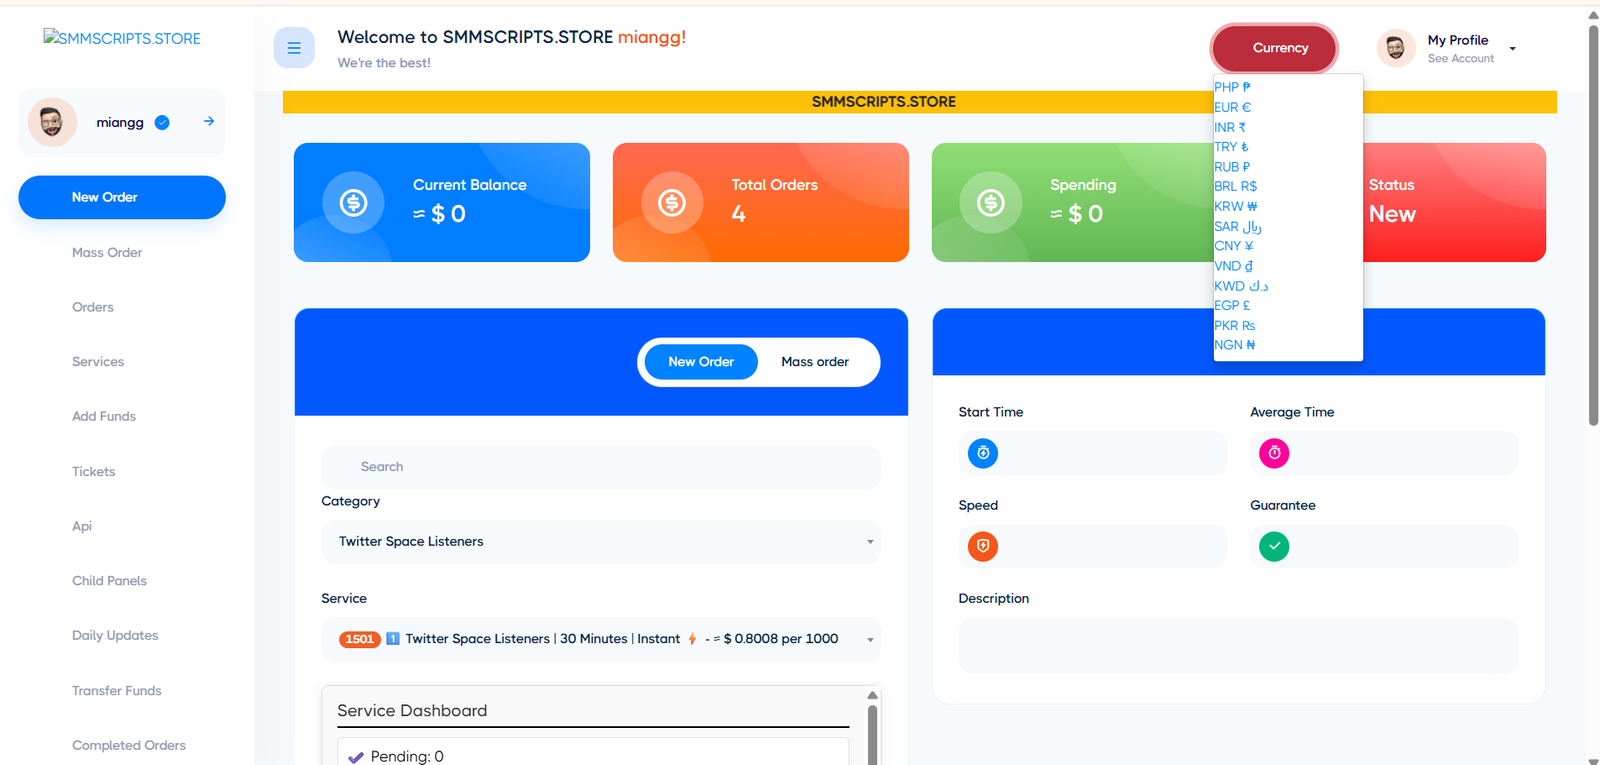Pick RUB ₽ in the currency menu

pyautogui.click(x=1232, y=167)
